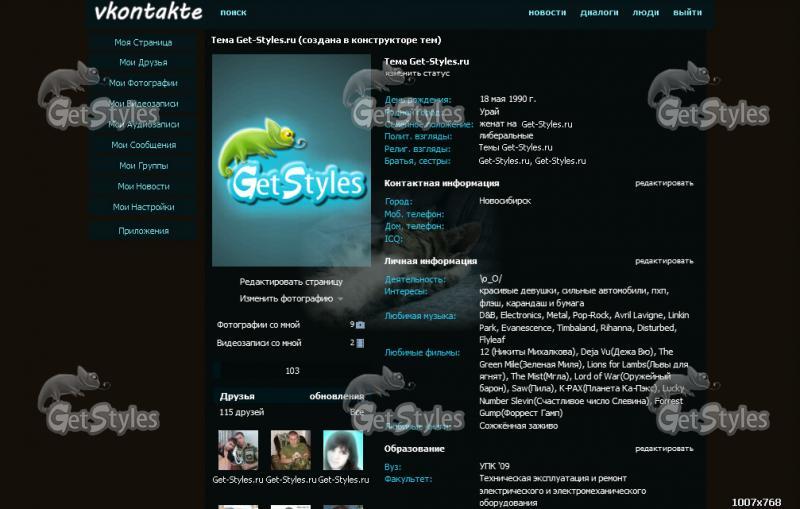Open Мои Настройки in the sidebar
This screenshot has width=800, height=509.
pos(143,207)
